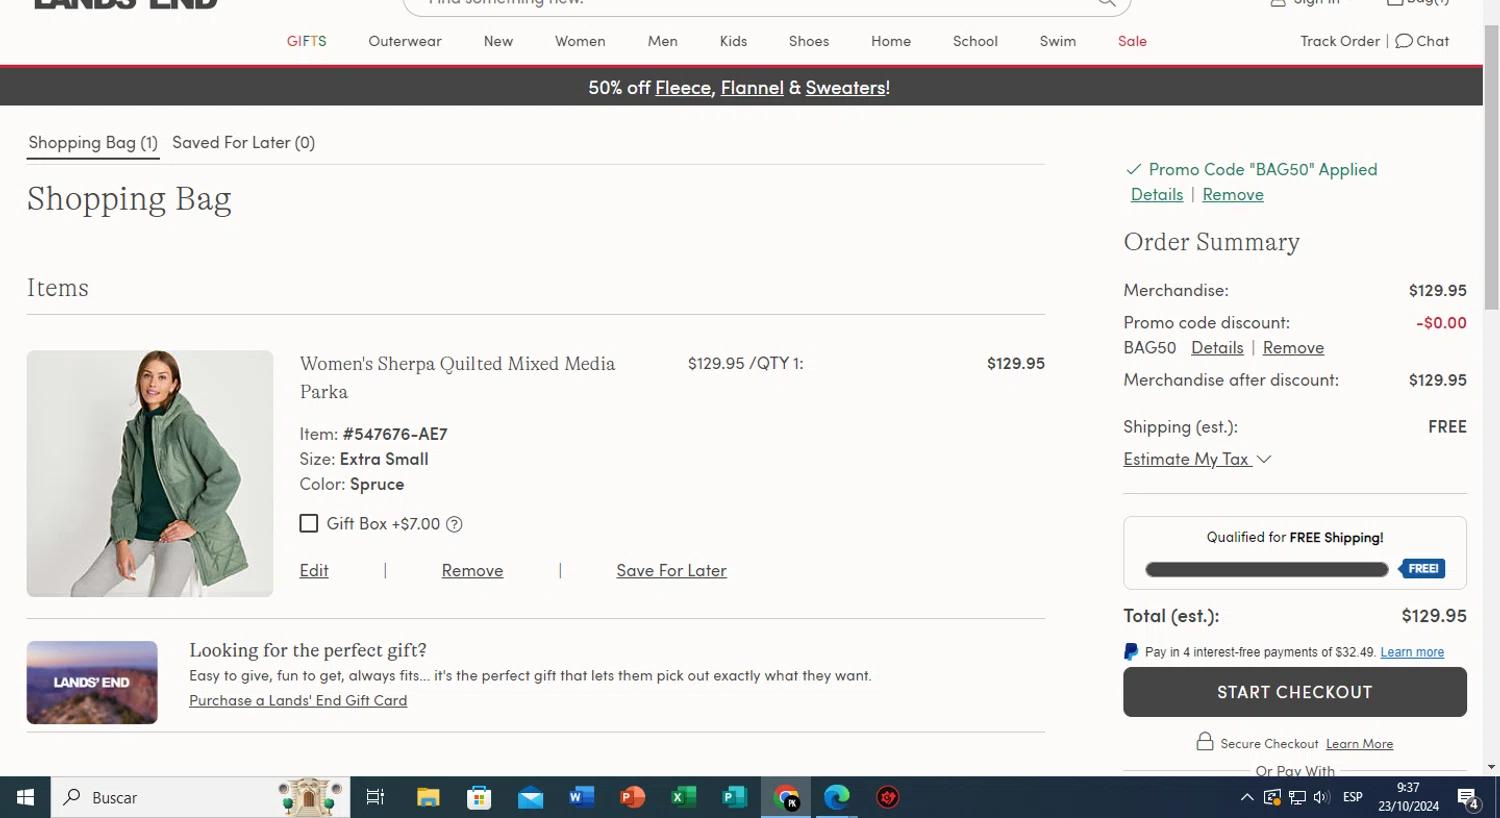Click the page vertical scrollbar
The height and width of the screenshot is (818, 1500).
[x=1491, y=170]
